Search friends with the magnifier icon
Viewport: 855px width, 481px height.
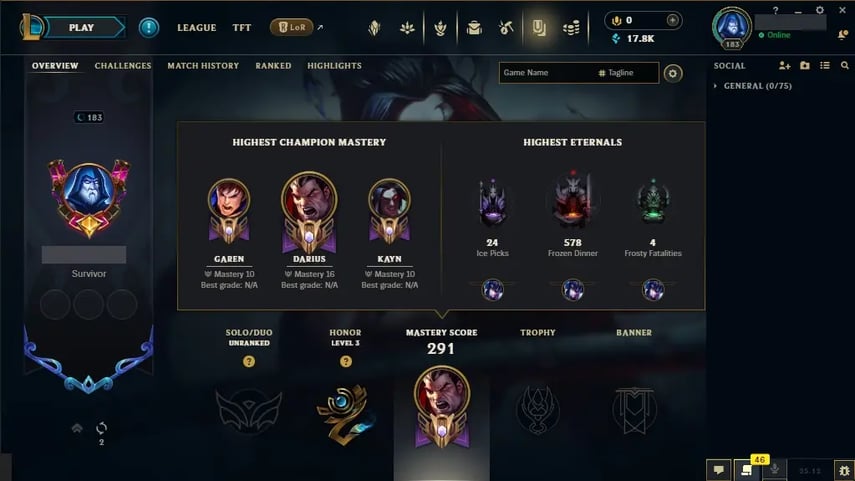tap(845, 65)
